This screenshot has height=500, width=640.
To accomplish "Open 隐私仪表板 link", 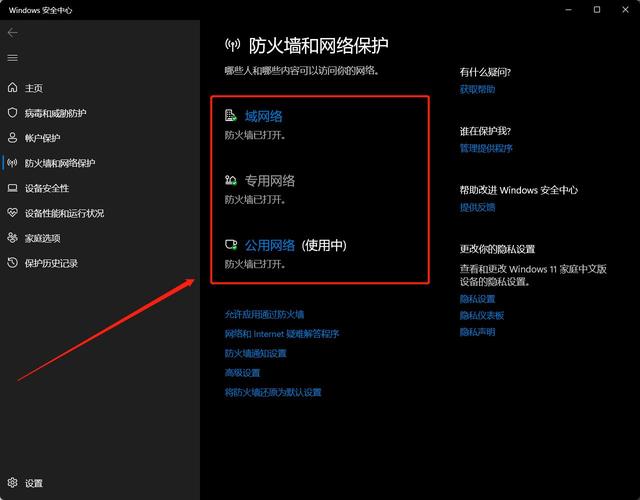I will tap(482, 316).
